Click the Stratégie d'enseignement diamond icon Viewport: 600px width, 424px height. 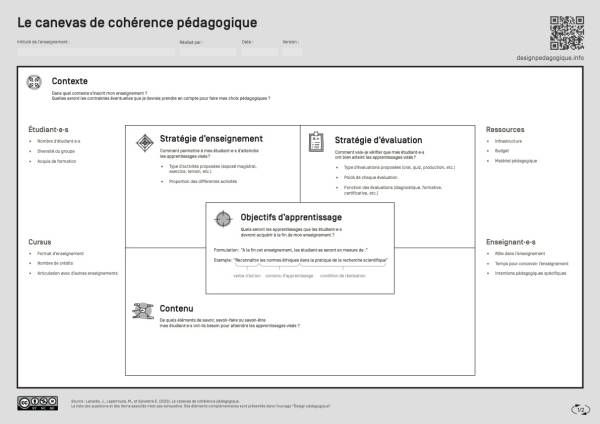[x=144, y=141]
